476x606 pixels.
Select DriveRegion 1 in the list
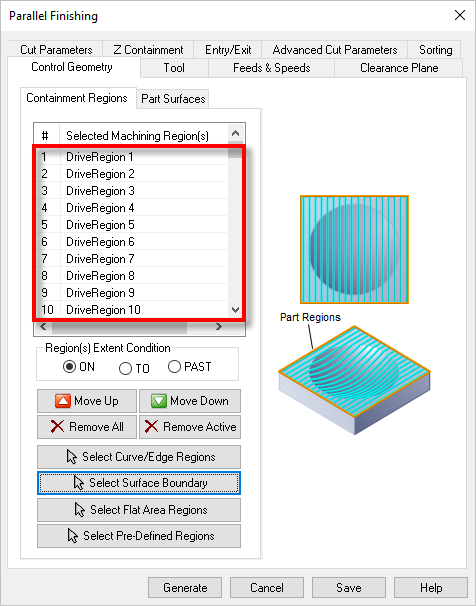(131, 157)
